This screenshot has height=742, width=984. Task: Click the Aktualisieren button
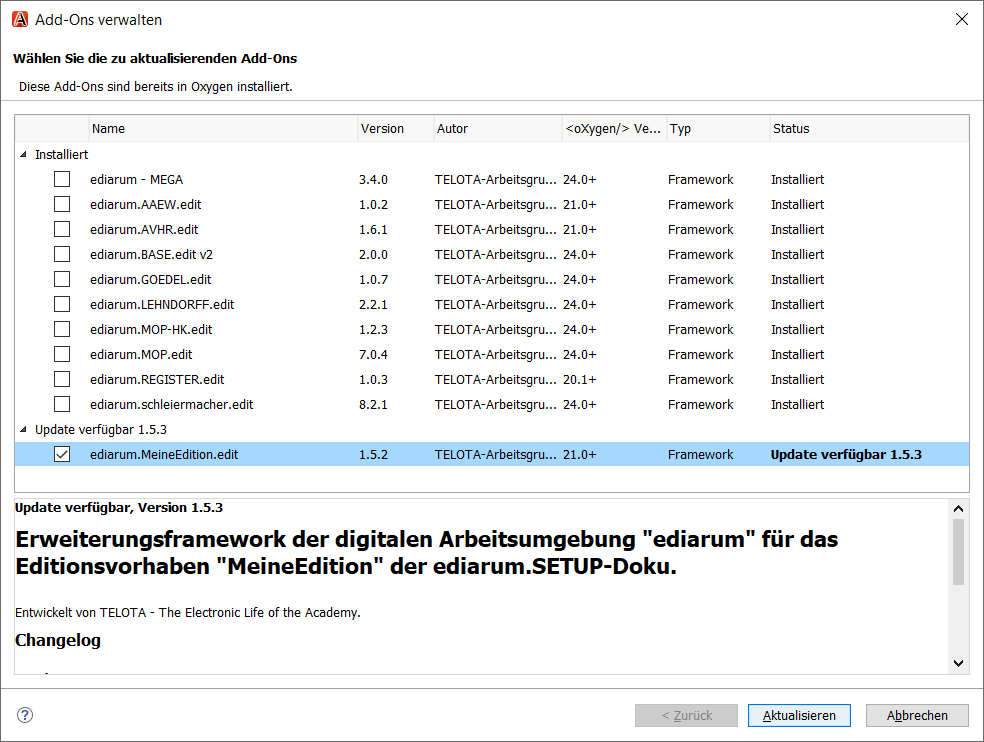[799, 716]
